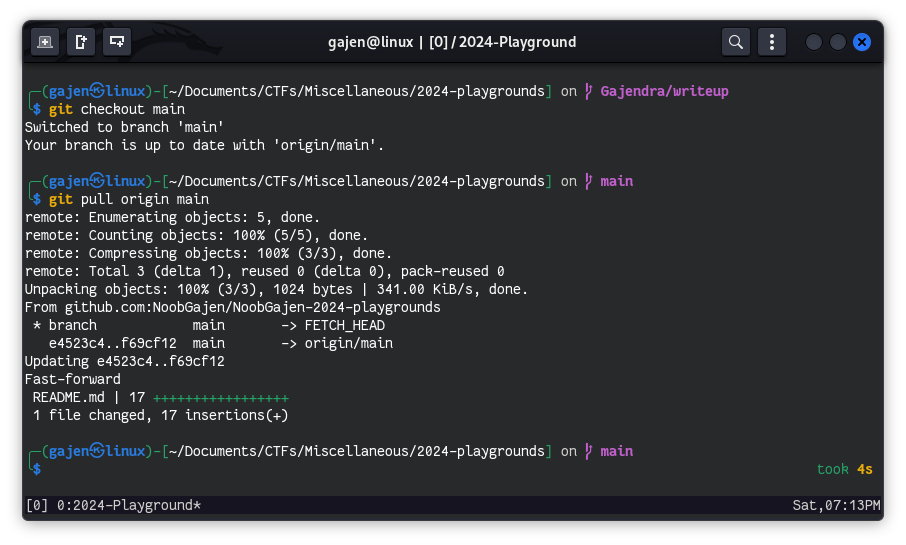Click '1 file changed, 17 insertions(+)' line
Viewport: 906px width, 545px height.
click(161, 416)
